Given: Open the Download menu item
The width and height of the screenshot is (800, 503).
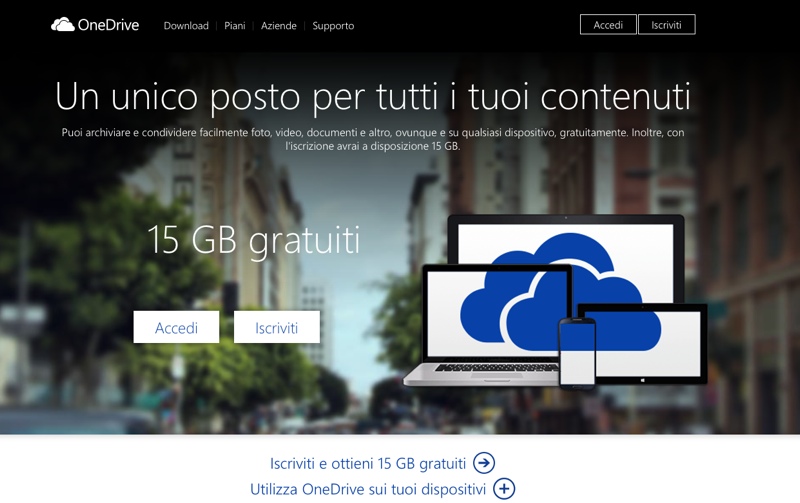Looking at the screenshot, I should pyautogui.click(x=186, y=26).
